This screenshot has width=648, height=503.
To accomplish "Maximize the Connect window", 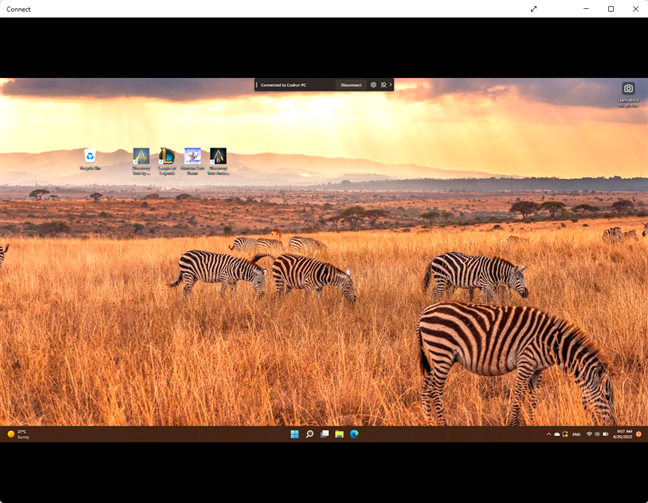I will pyautogui.click(x=611, y=9).
